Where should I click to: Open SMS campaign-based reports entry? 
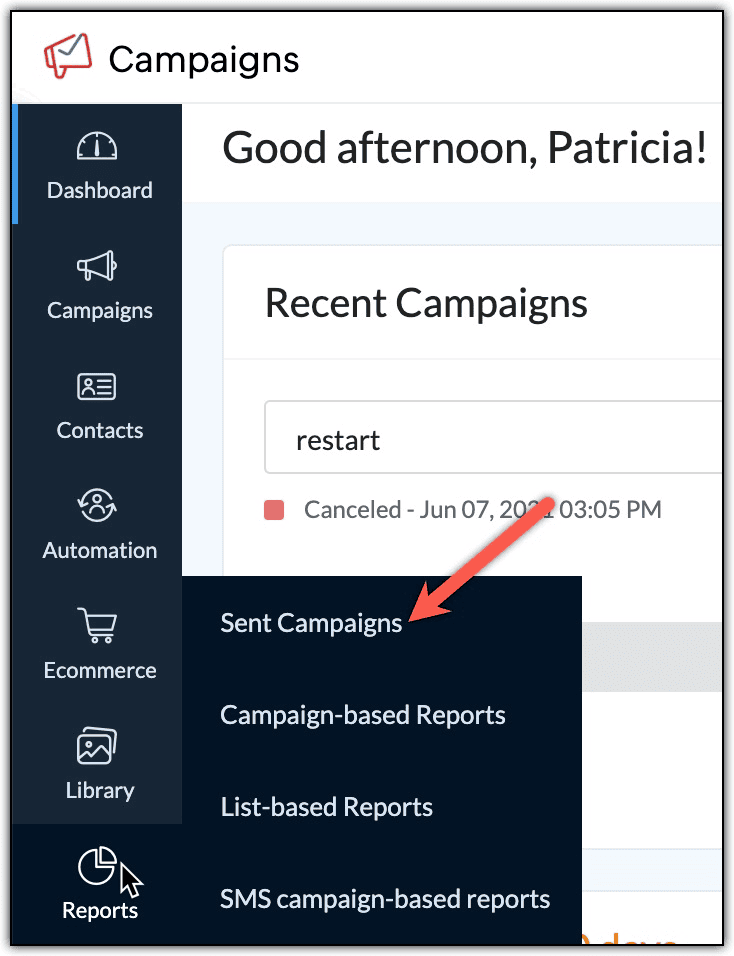pos(385,899)
